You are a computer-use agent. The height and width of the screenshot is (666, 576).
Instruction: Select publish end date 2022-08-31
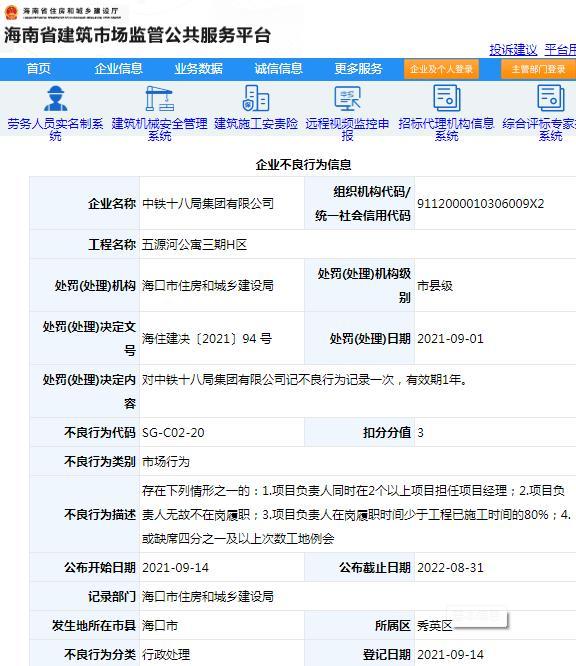tap(450, 567)
